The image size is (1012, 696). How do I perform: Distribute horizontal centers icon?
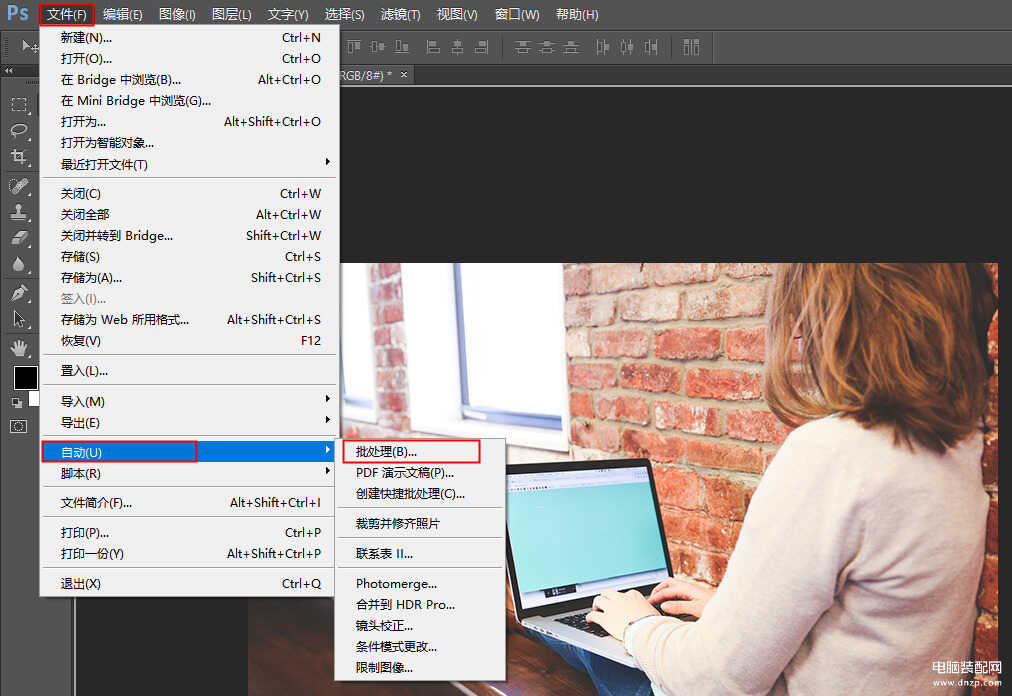click(626, 46)
